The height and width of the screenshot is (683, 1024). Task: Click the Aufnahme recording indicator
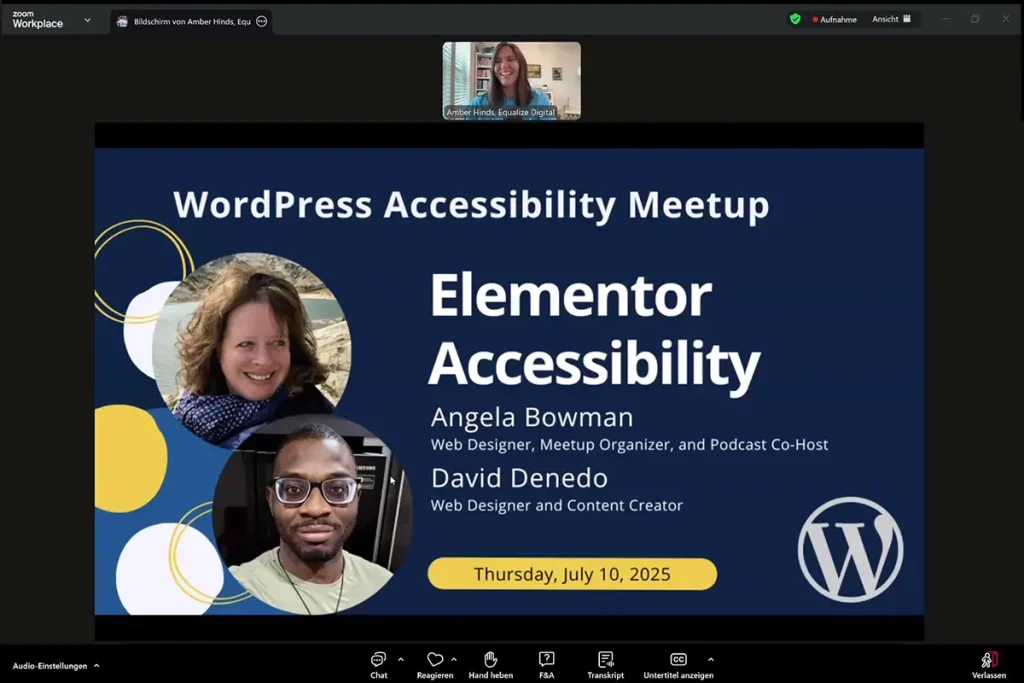(834, 20)
